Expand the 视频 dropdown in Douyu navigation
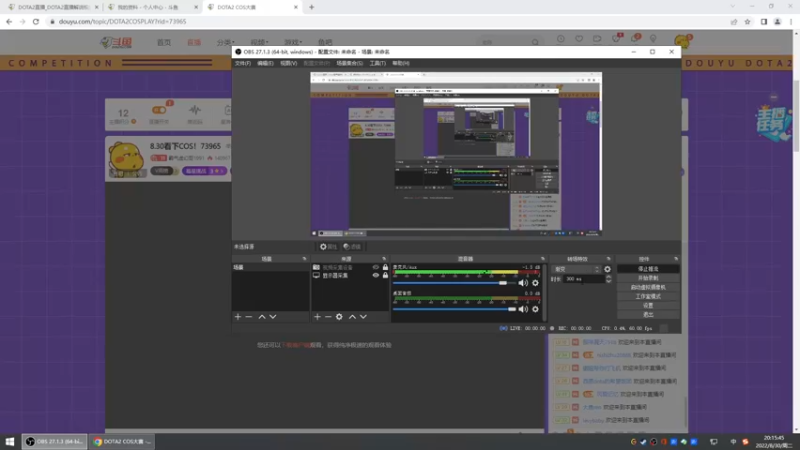The image size is (800, 450). click(259, 42)
